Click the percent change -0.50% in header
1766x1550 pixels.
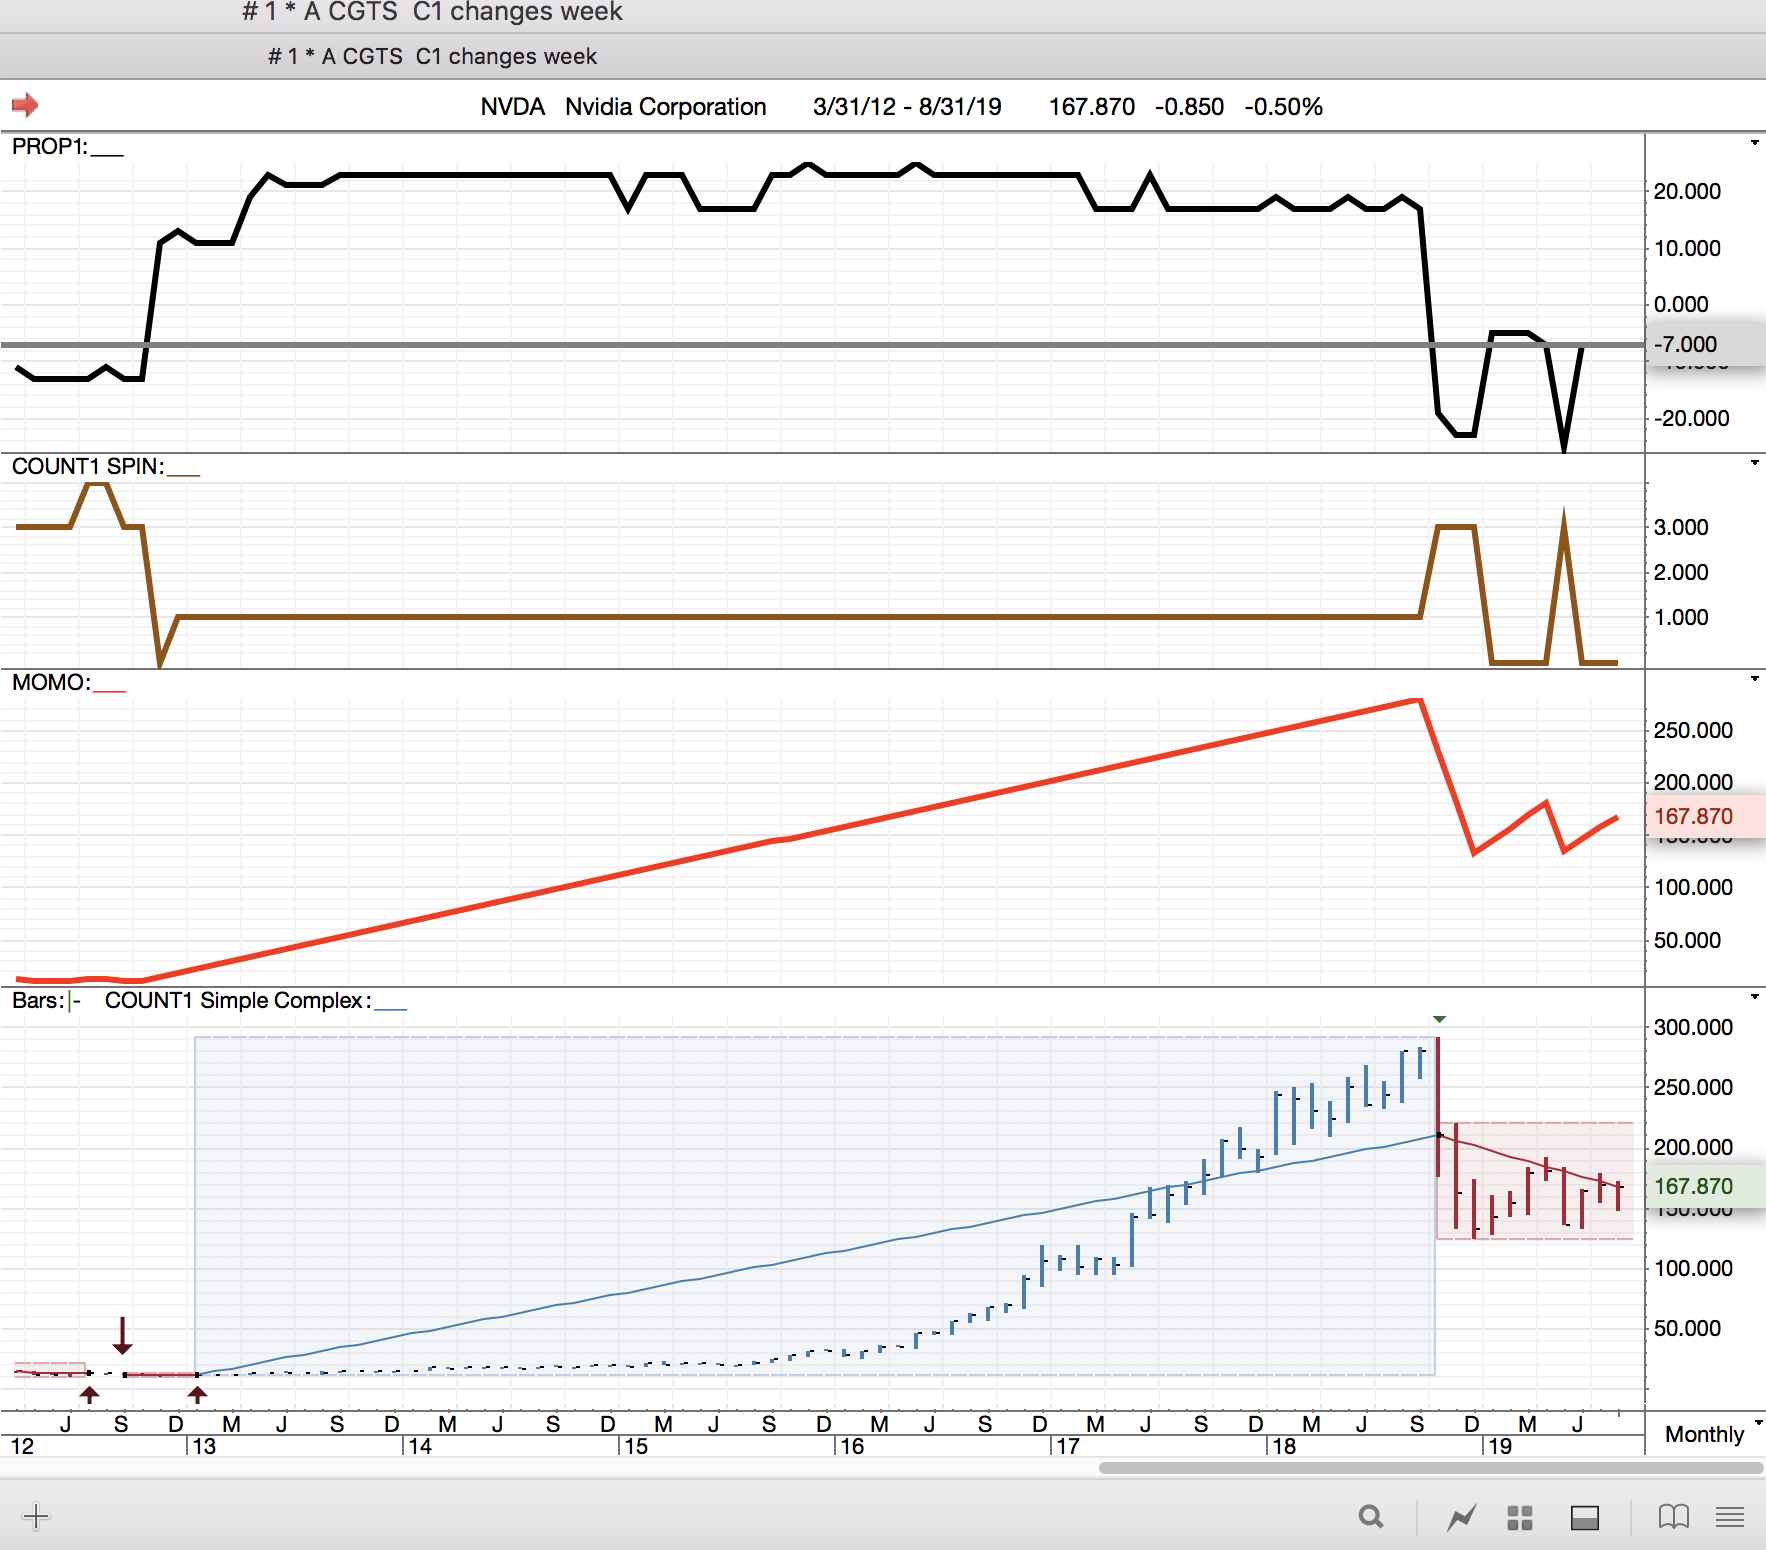pyautogui.click(x=1284, y=107)
